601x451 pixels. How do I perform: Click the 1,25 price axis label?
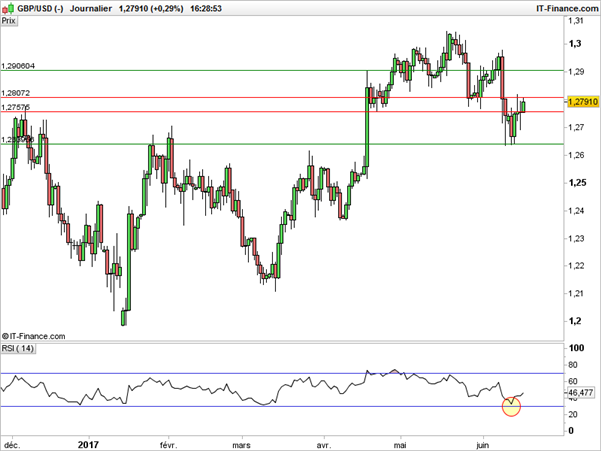coord(577,182)
